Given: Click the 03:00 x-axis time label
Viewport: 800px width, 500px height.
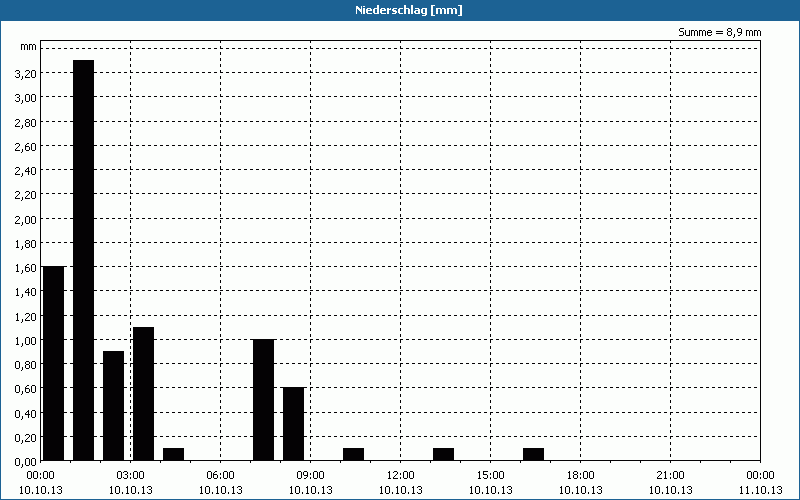Looking at the screenshot, I should 131,476.
